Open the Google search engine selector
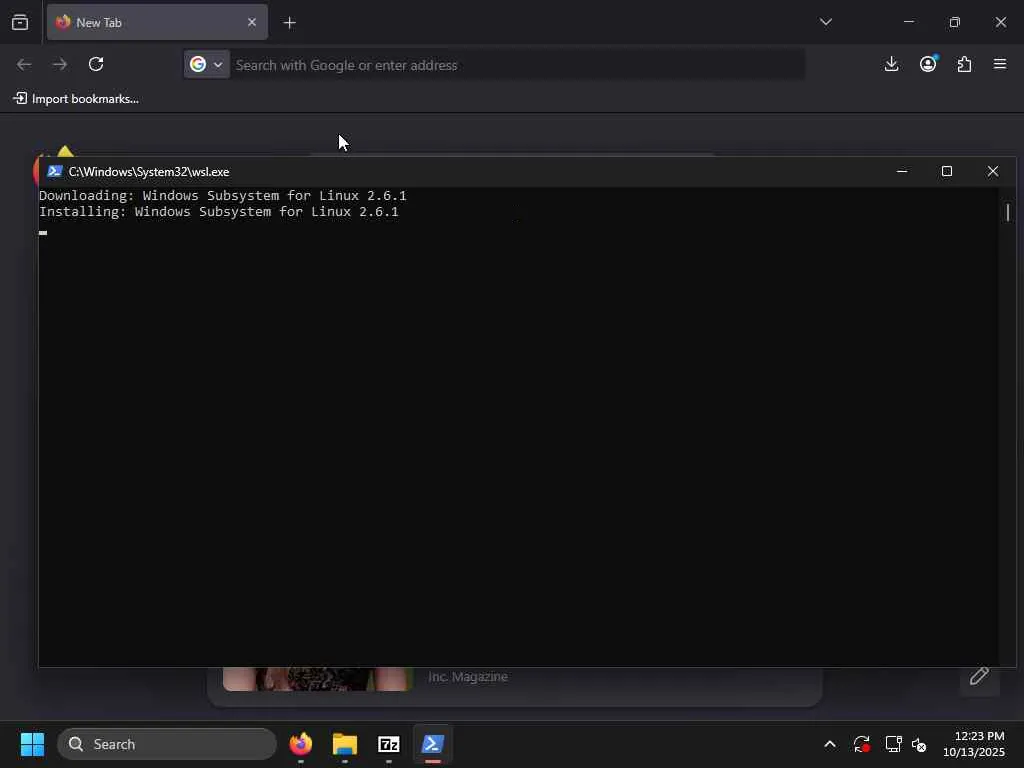 point(206,64)
